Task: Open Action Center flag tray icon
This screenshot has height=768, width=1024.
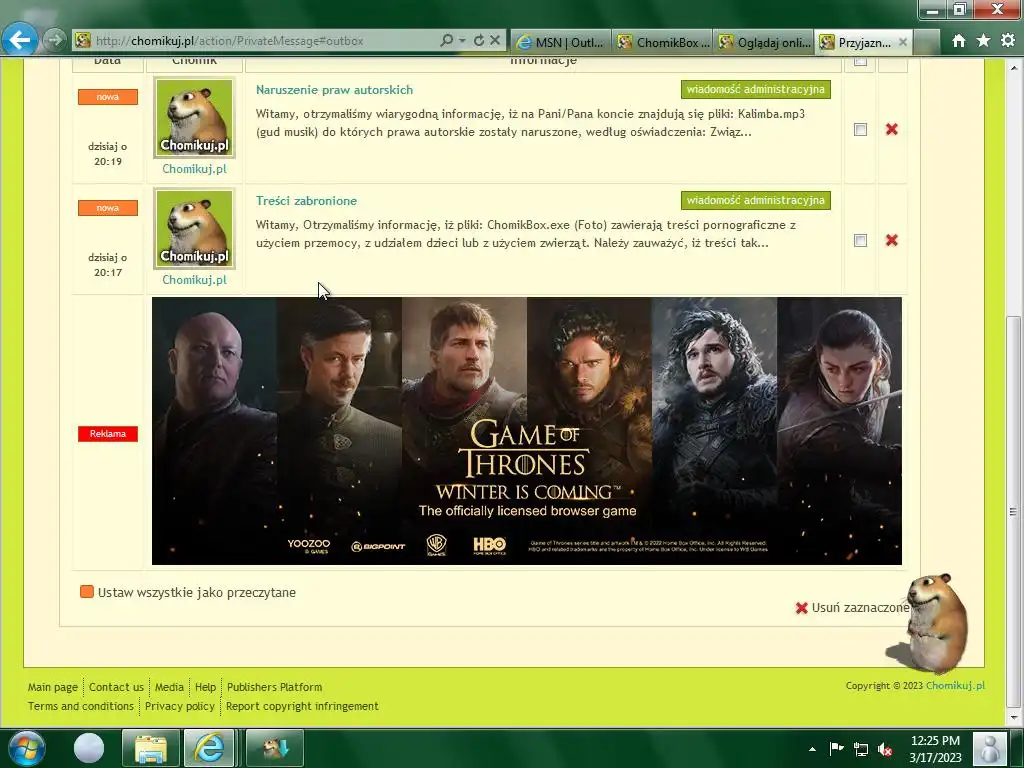Action: (x=836, y=749)
